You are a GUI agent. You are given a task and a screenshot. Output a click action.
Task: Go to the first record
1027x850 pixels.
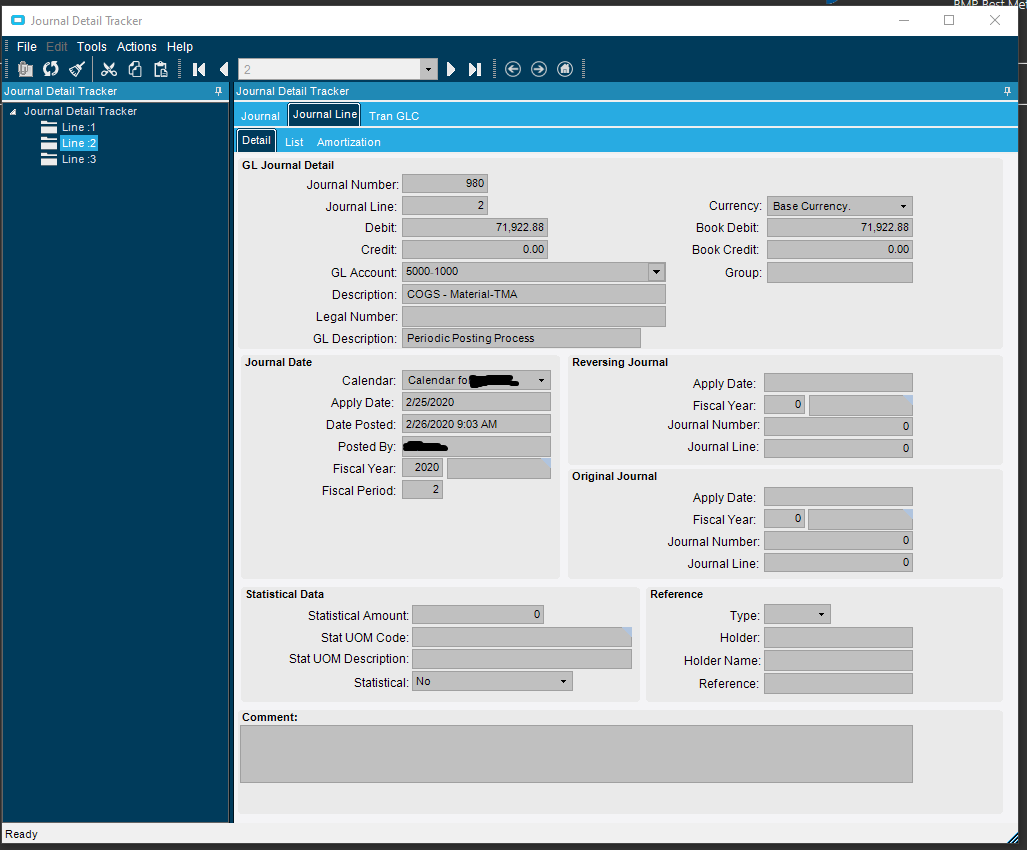click(x=199, y=69)
